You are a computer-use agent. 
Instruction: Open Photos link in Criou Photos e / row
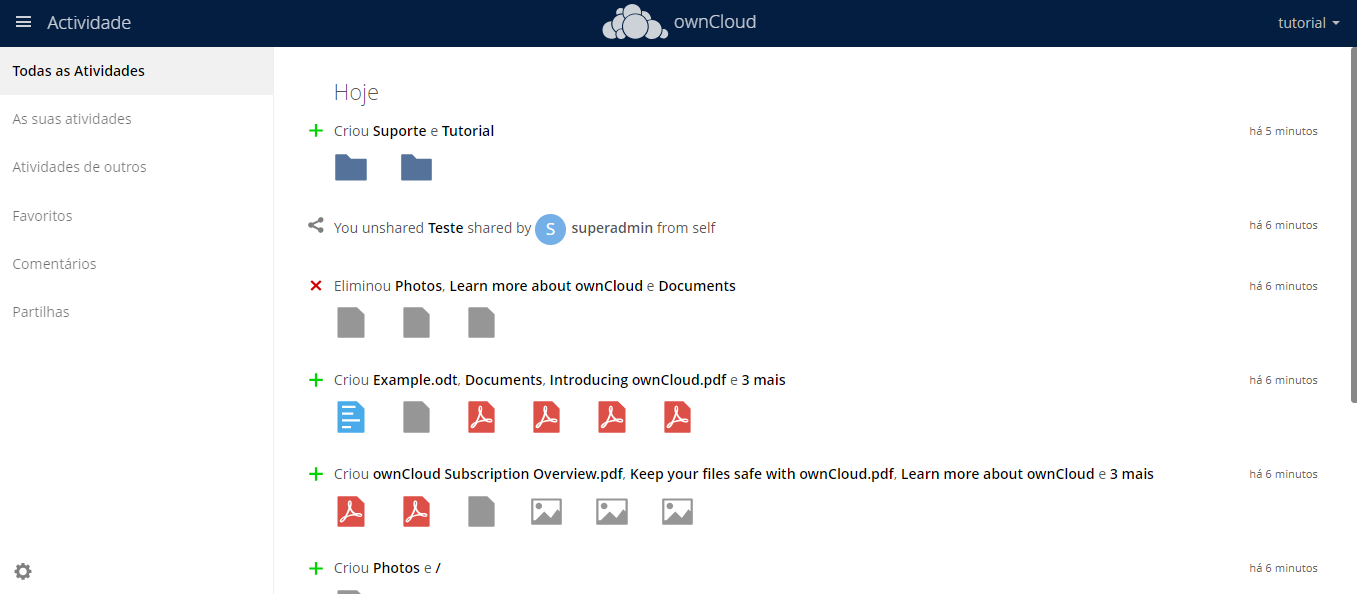(396, 568)
